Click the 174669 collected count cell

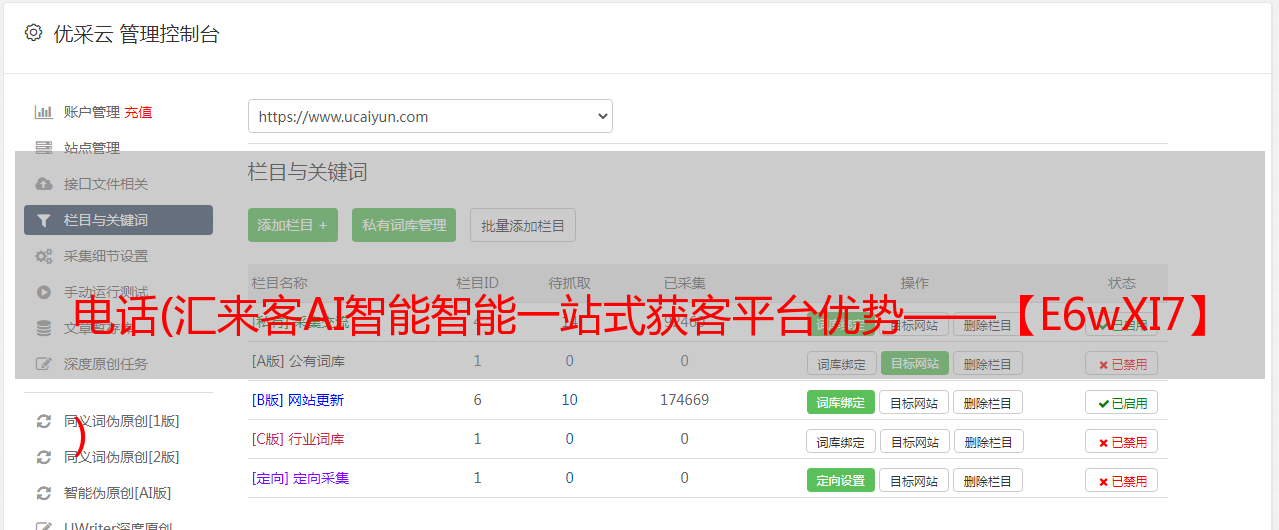coord(684,400)
